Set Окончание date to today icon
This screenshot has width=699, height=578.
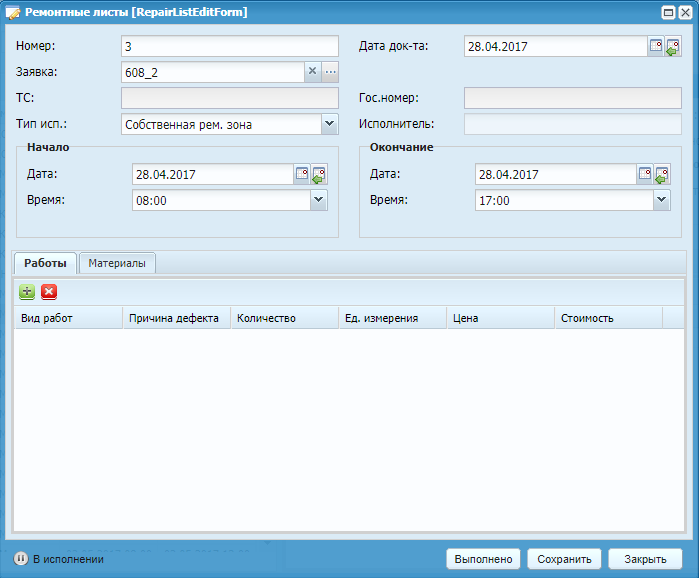(662, 174)
